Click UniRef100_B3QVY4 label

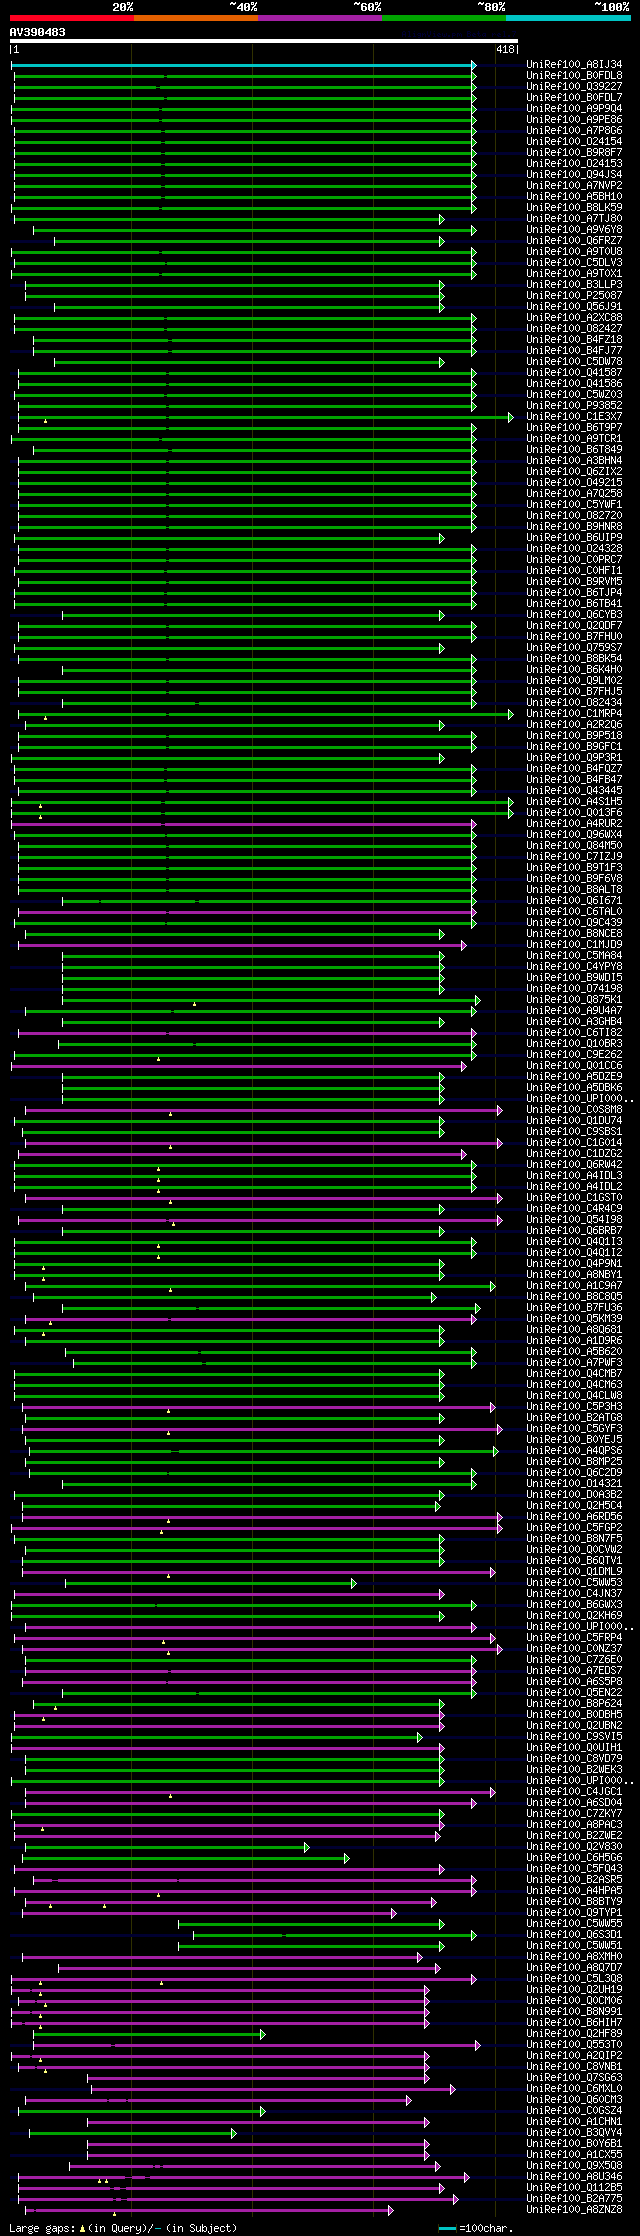pos(574,2132)
